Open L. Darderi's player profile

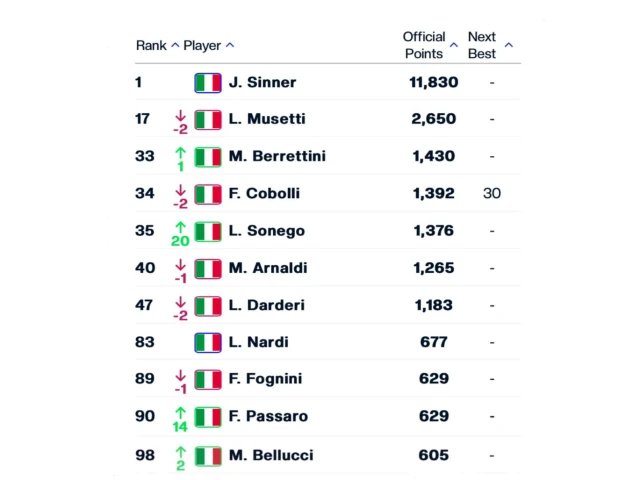(265, 305)
